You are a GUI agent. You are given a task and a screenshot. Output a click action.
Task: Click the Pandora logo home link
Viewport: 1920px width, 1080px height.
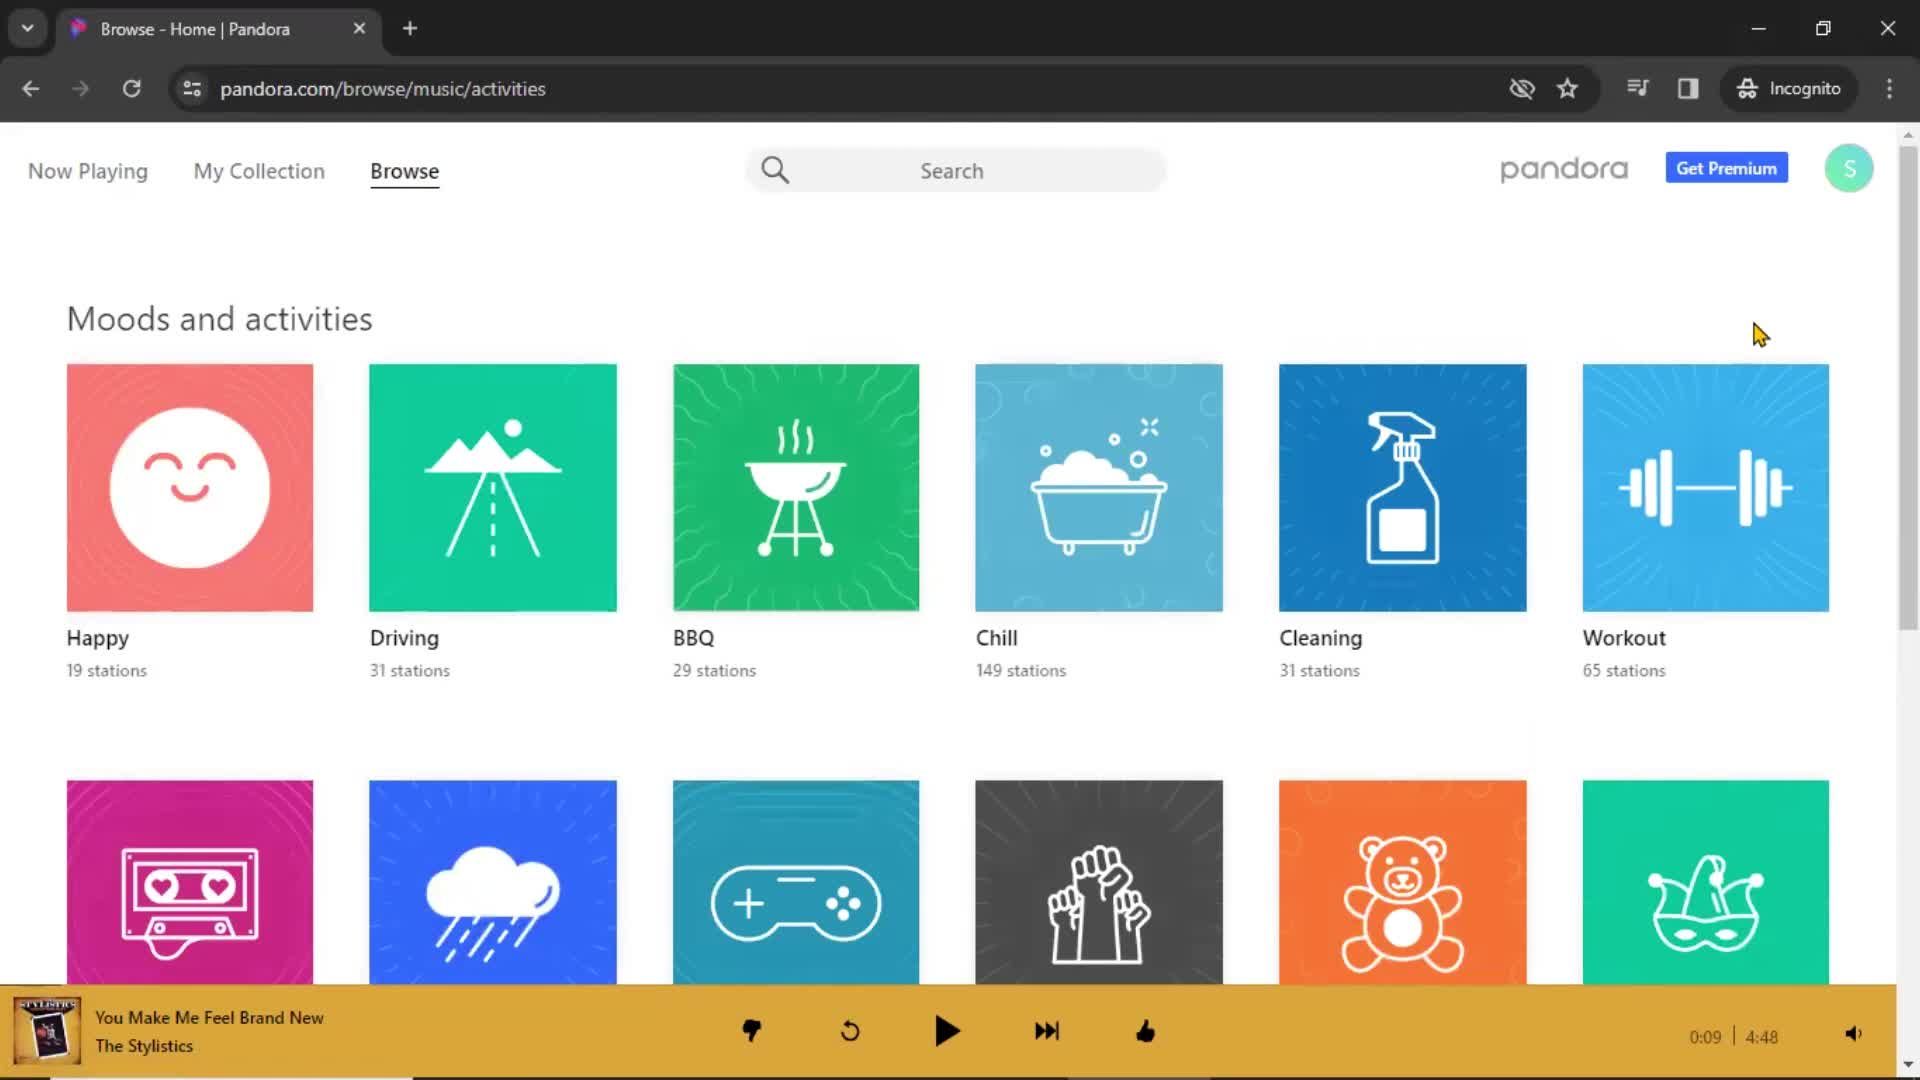pyautogui.click(x=1564, y=169)
